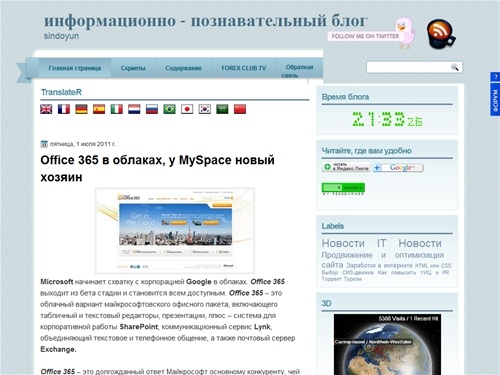This screenshot has width=500, height=375.
Task: Open the HTML или CSS label
Action: (433, 266)
